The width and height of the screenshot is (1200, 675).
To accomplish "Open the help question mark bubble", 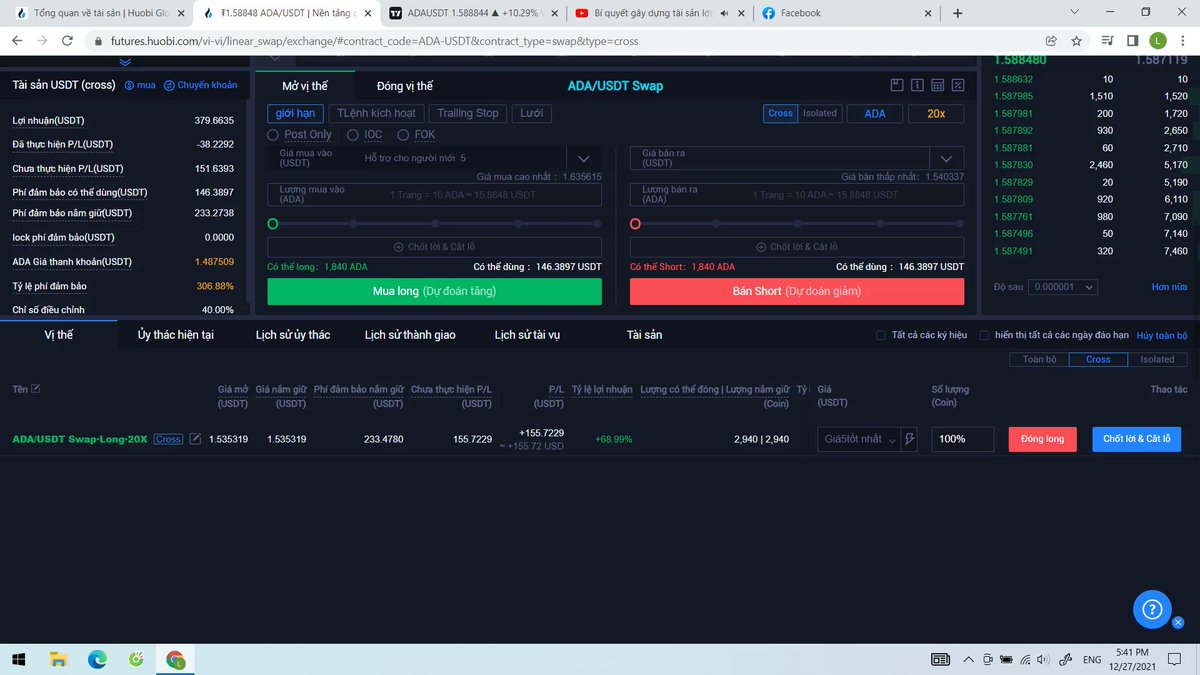I will (1151, 608).
